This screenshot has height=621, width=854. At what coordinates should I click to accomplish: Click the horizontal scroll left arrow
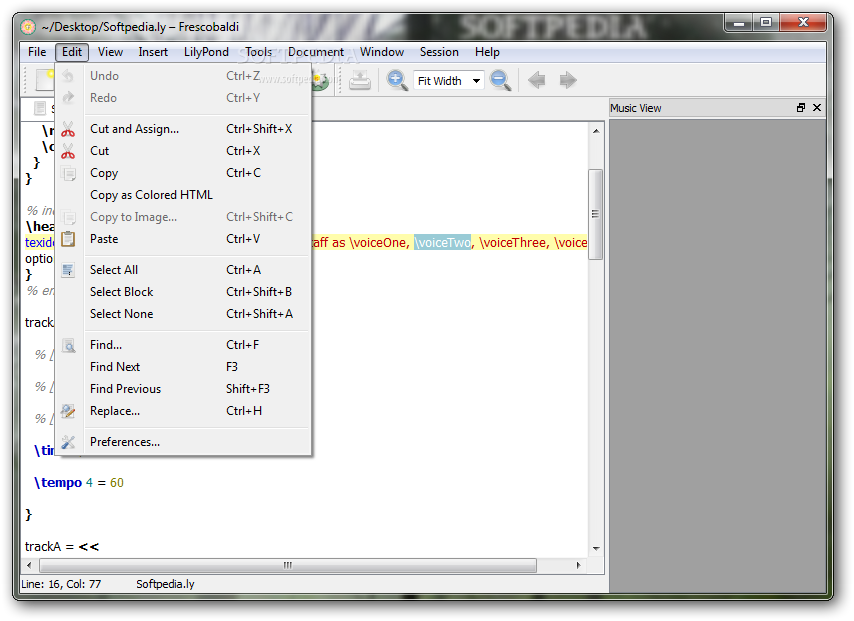pos(29,565)
